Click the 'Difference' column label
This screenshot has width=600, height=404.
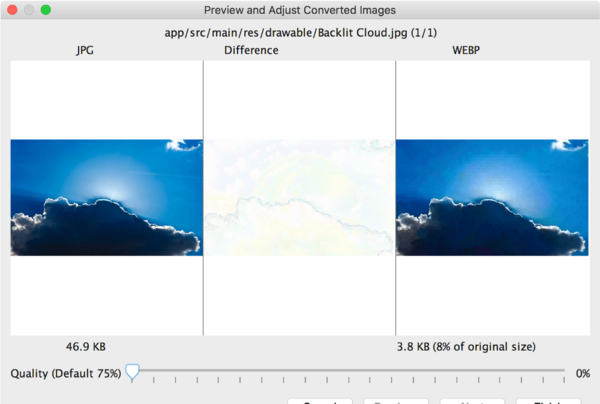251,50
